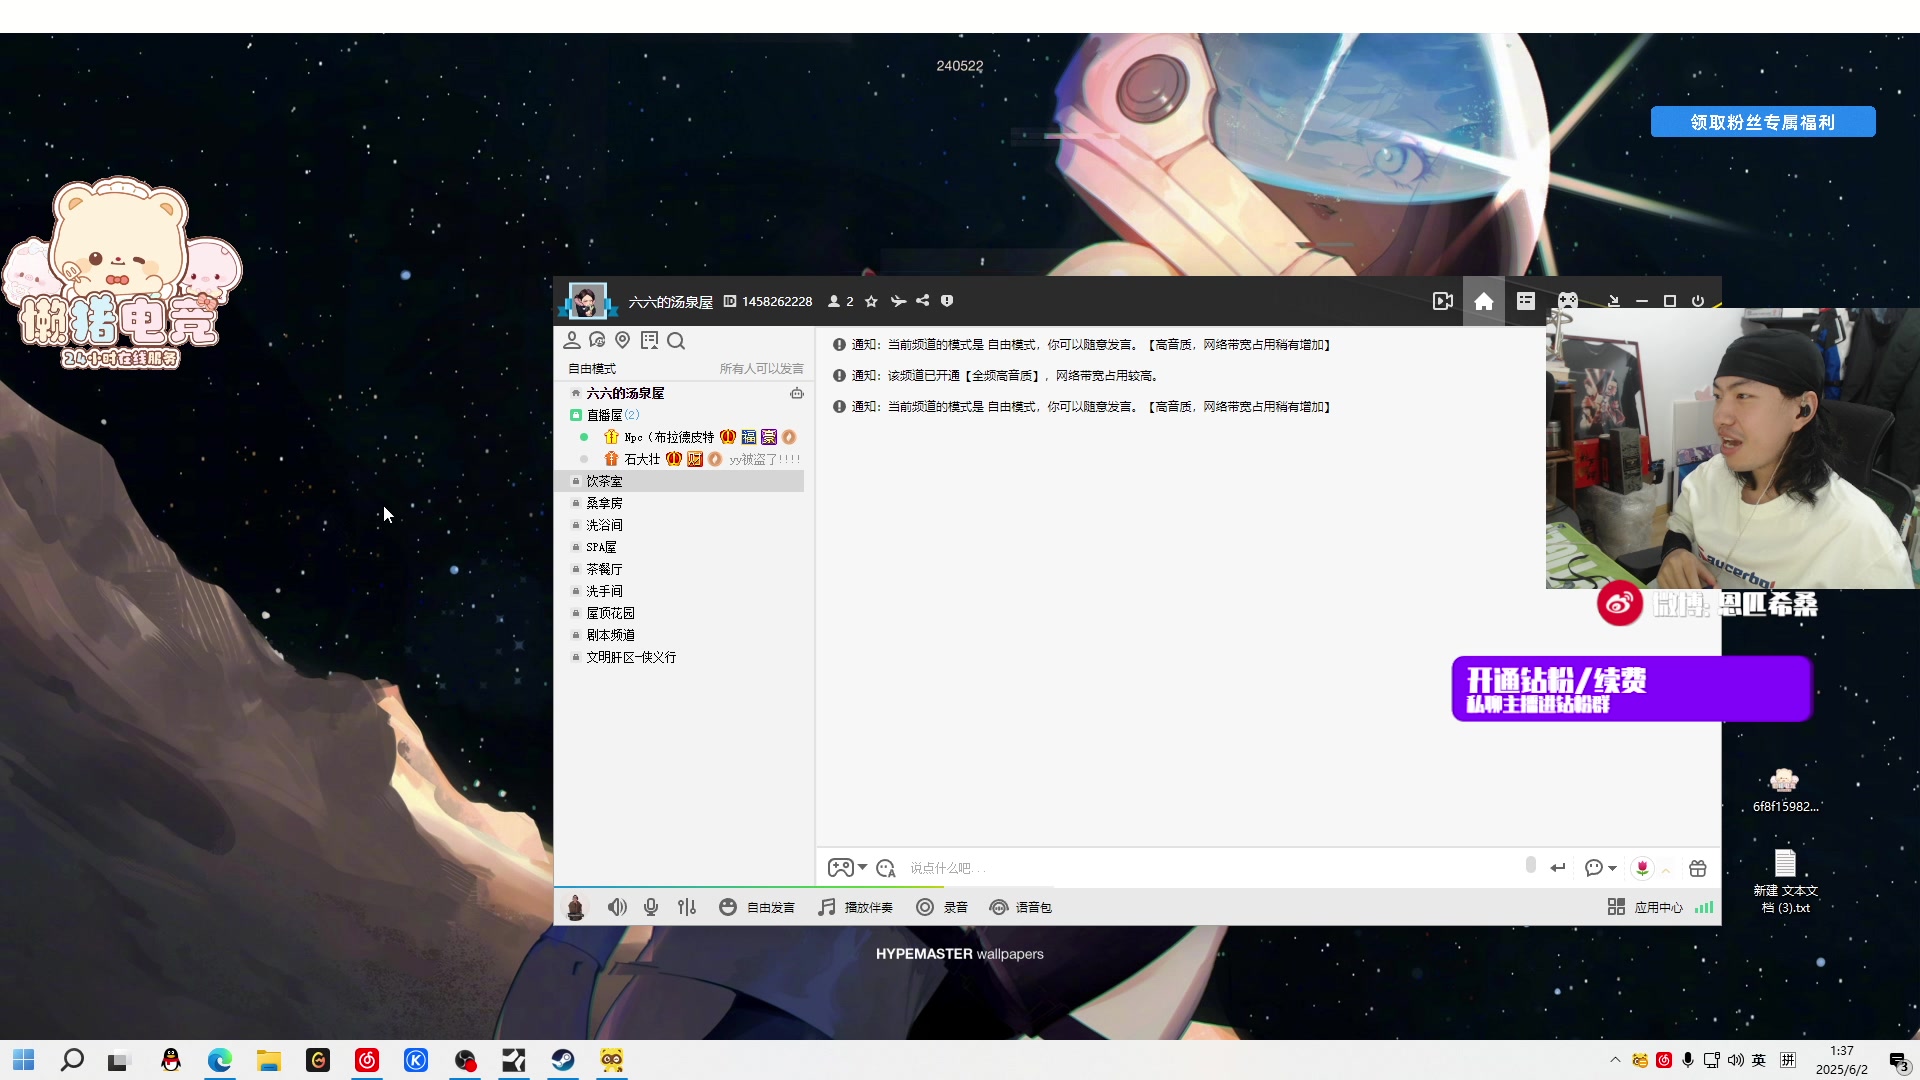Open the channel template list icon
Image resolution: width=1920 pixels, height=1080 pixels.
point(1526,301)
